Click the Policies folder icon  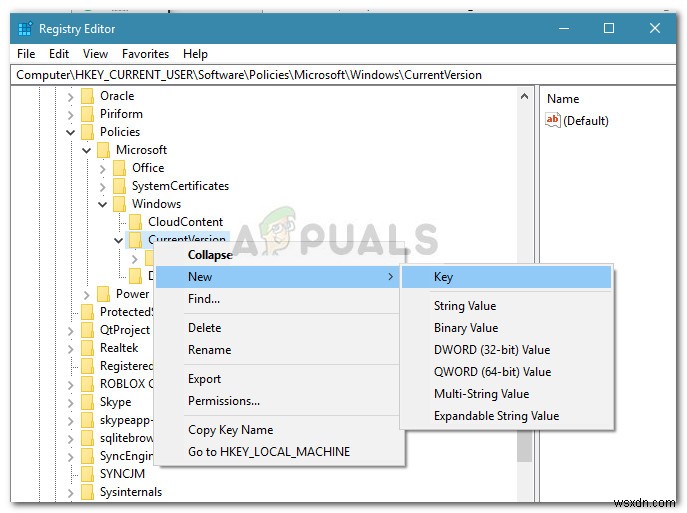tap(88, 132)
